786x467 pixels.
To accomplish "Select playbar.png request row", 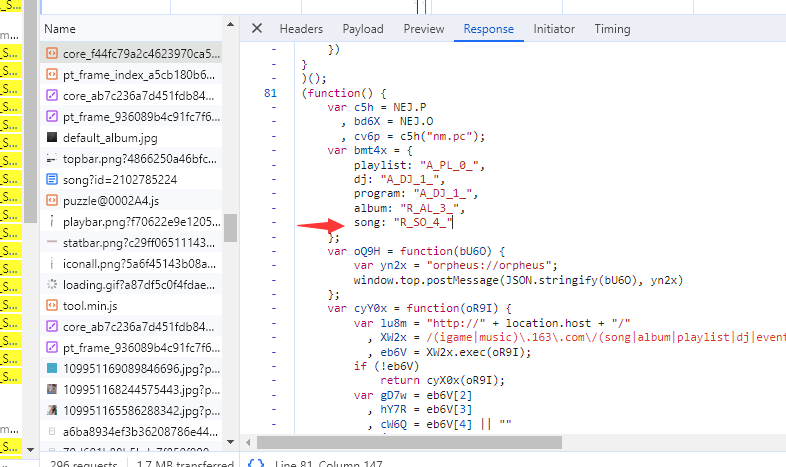I will tap(131, 222).
